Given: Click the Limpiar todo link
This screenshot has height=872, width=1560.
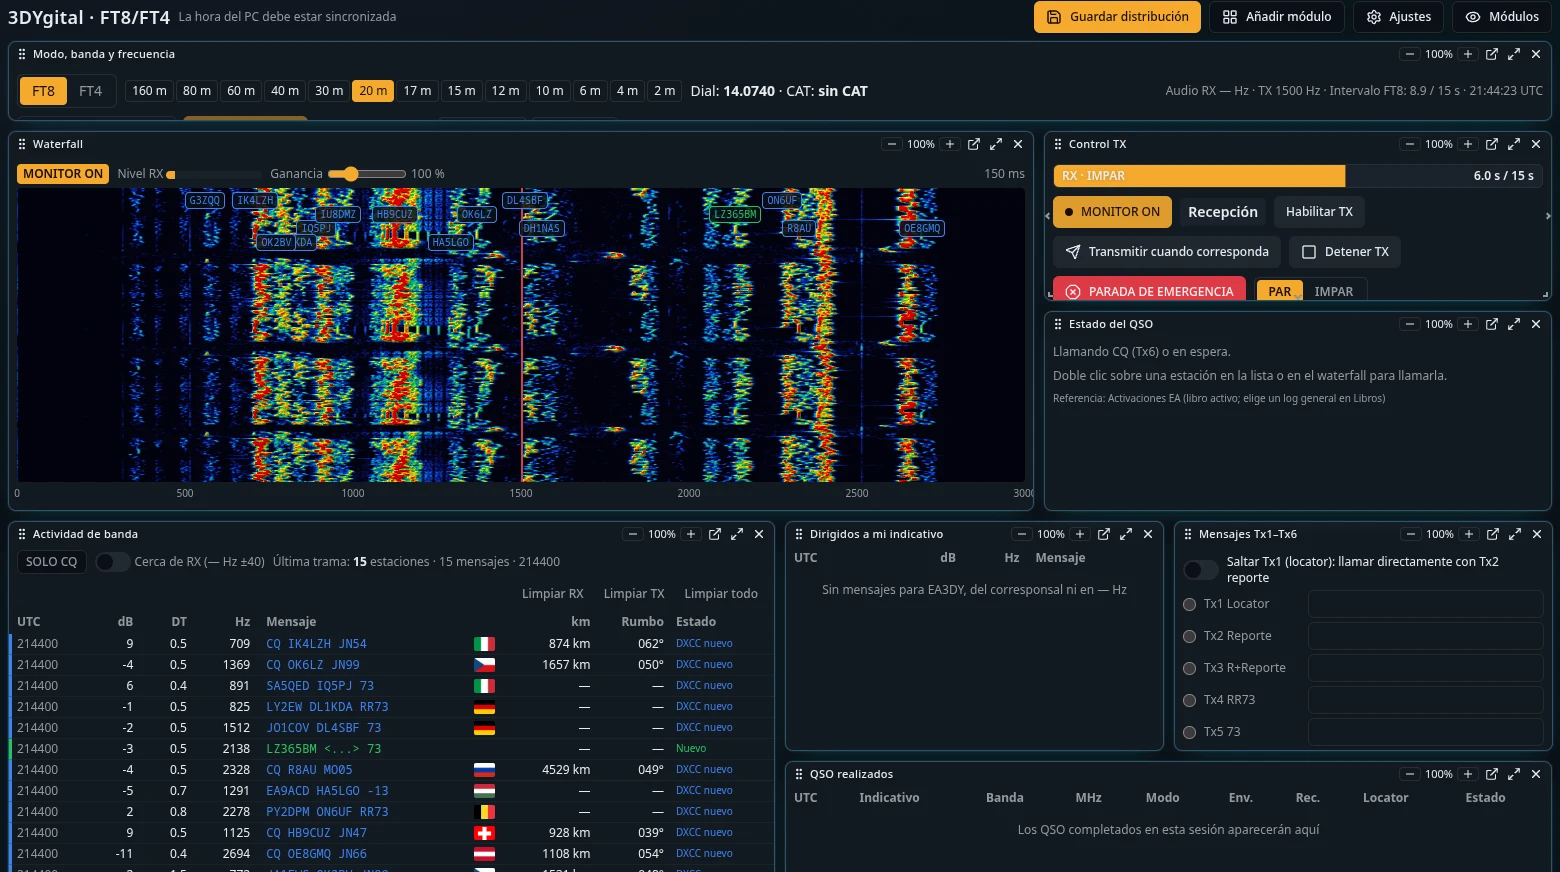Looking at the screenshot, I should click(721, 594).
